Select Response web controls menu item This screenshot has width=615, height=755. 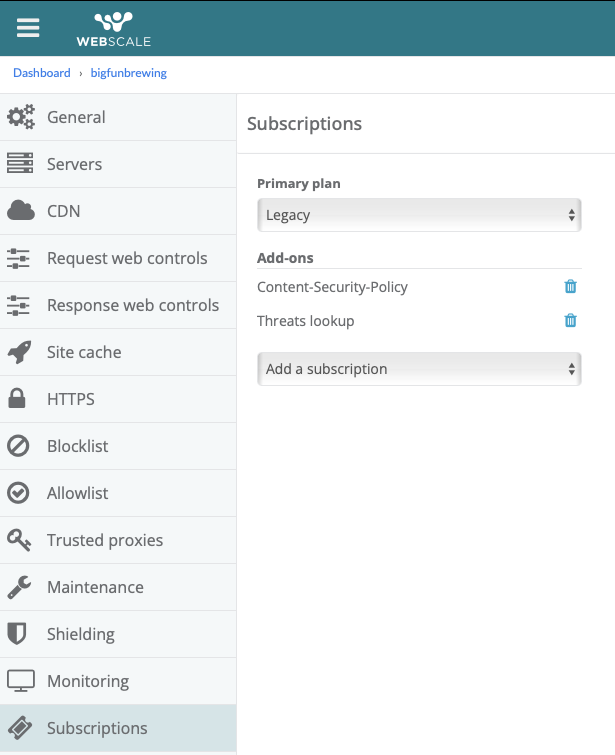132,305
